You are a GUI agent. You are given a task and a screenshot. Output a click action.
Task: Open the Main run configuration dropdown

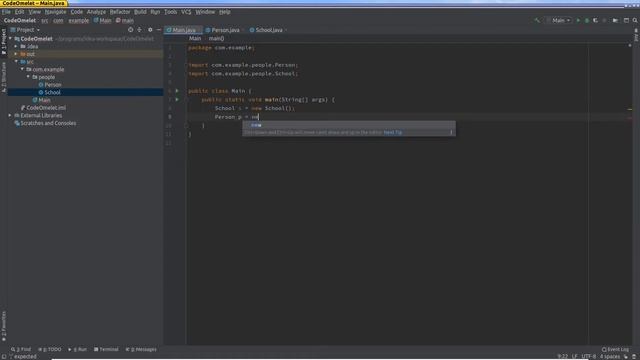(559, 20)
